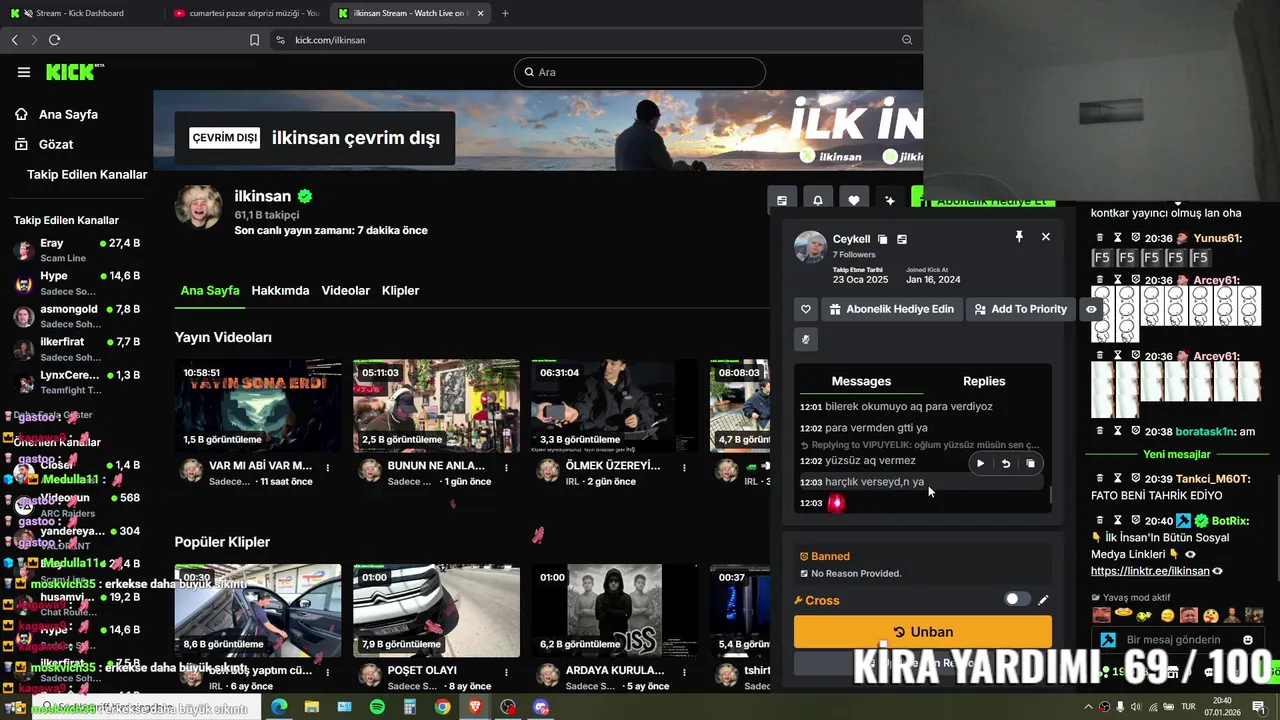Click the Kick search field

point(640,72)
